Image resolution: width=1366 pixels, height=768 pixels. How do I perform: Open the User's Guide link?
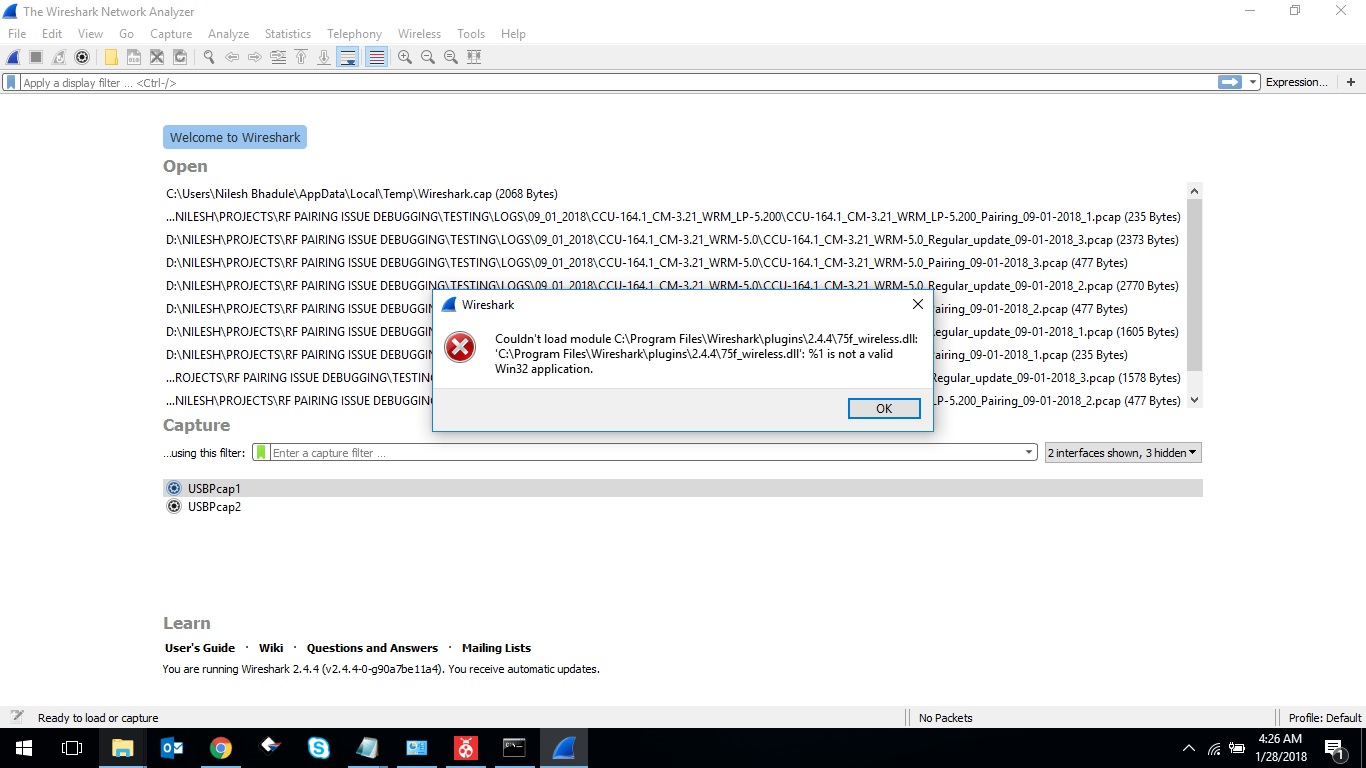[x=200, y=648]
